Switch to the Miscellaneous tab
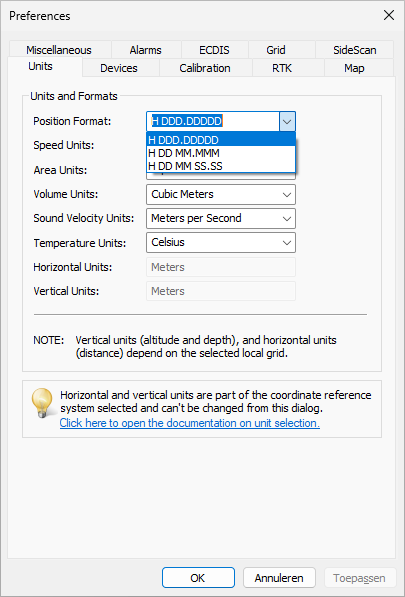The image size is (405, 597). [x=59, y=50]
